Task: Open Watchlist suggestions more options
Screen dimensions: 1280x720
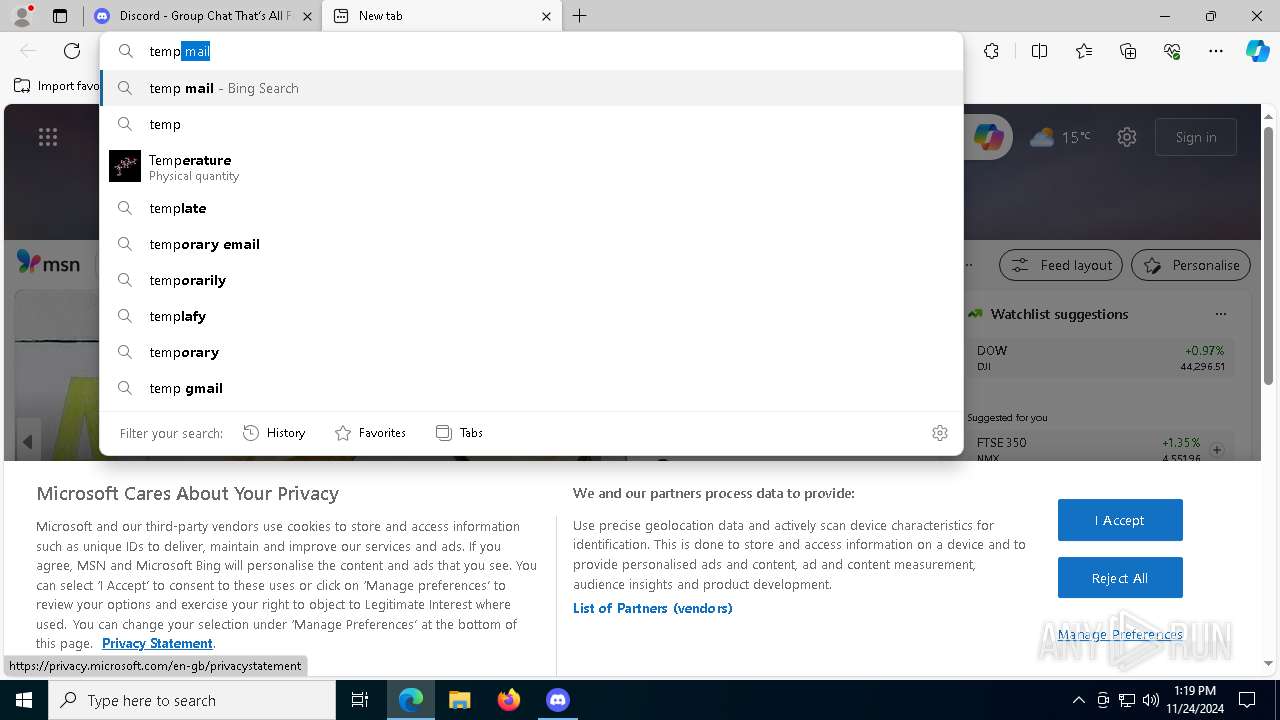Action: click(x=1220, y=314)
